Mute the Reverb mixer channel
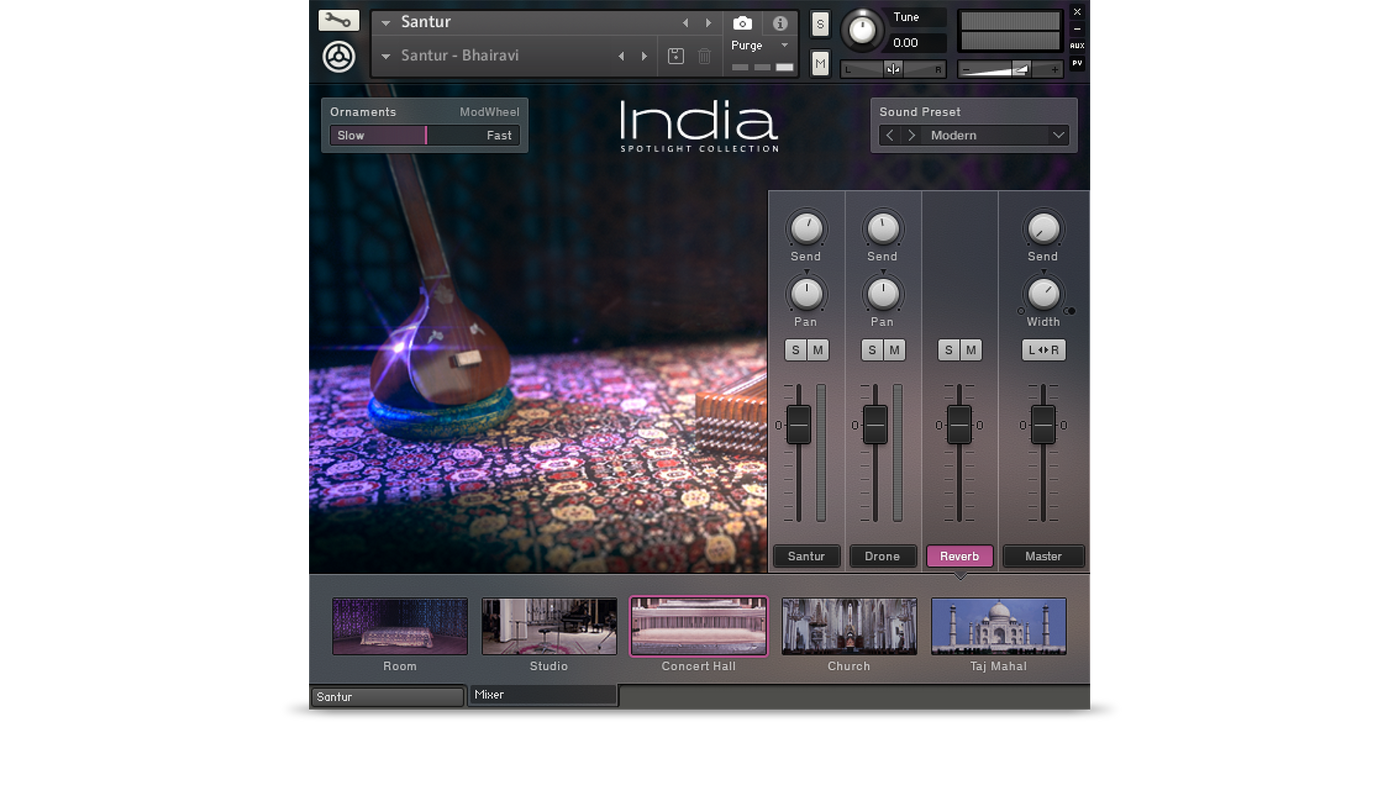1400x804 pixels. (x=970, y=350)
